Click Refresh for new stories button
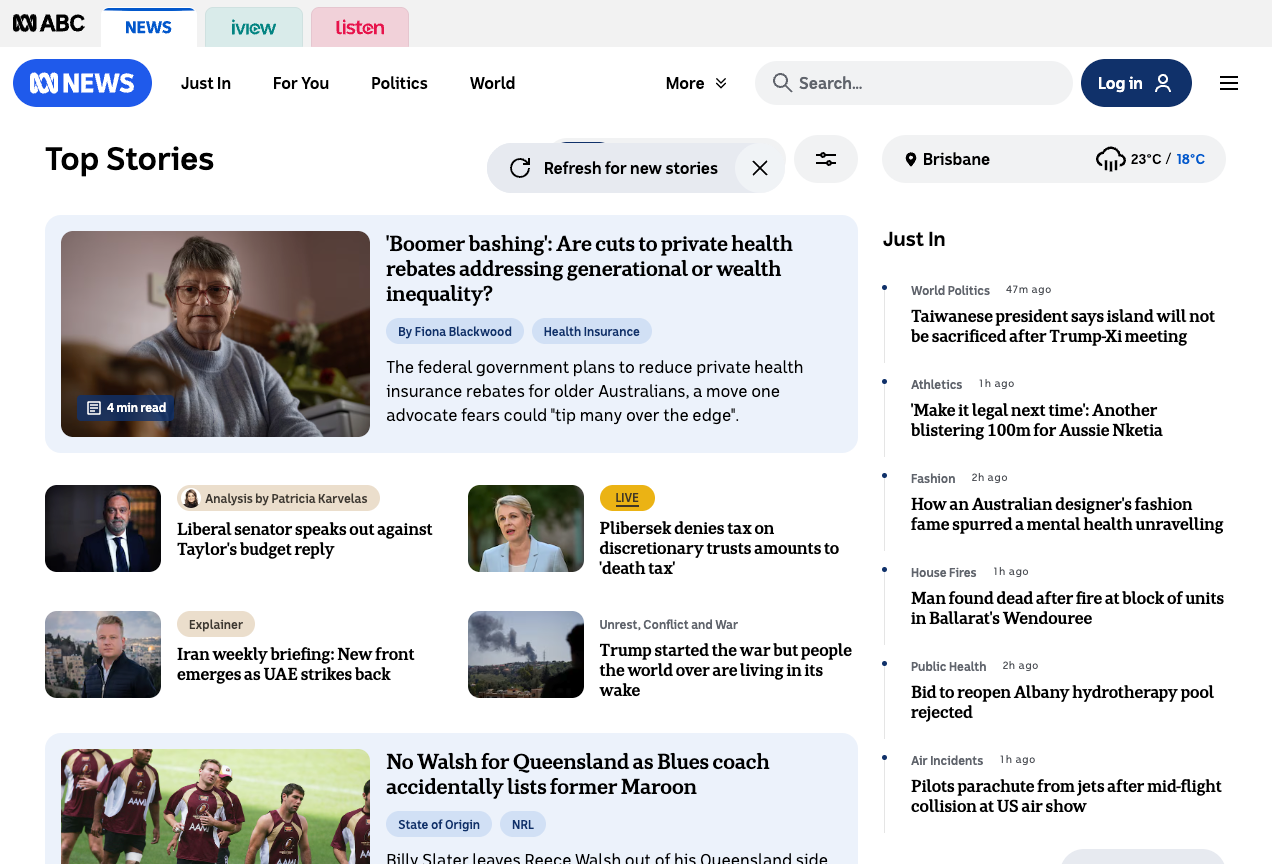The width and height of the screenshot is (1272, 864). [x=631, y=168]
